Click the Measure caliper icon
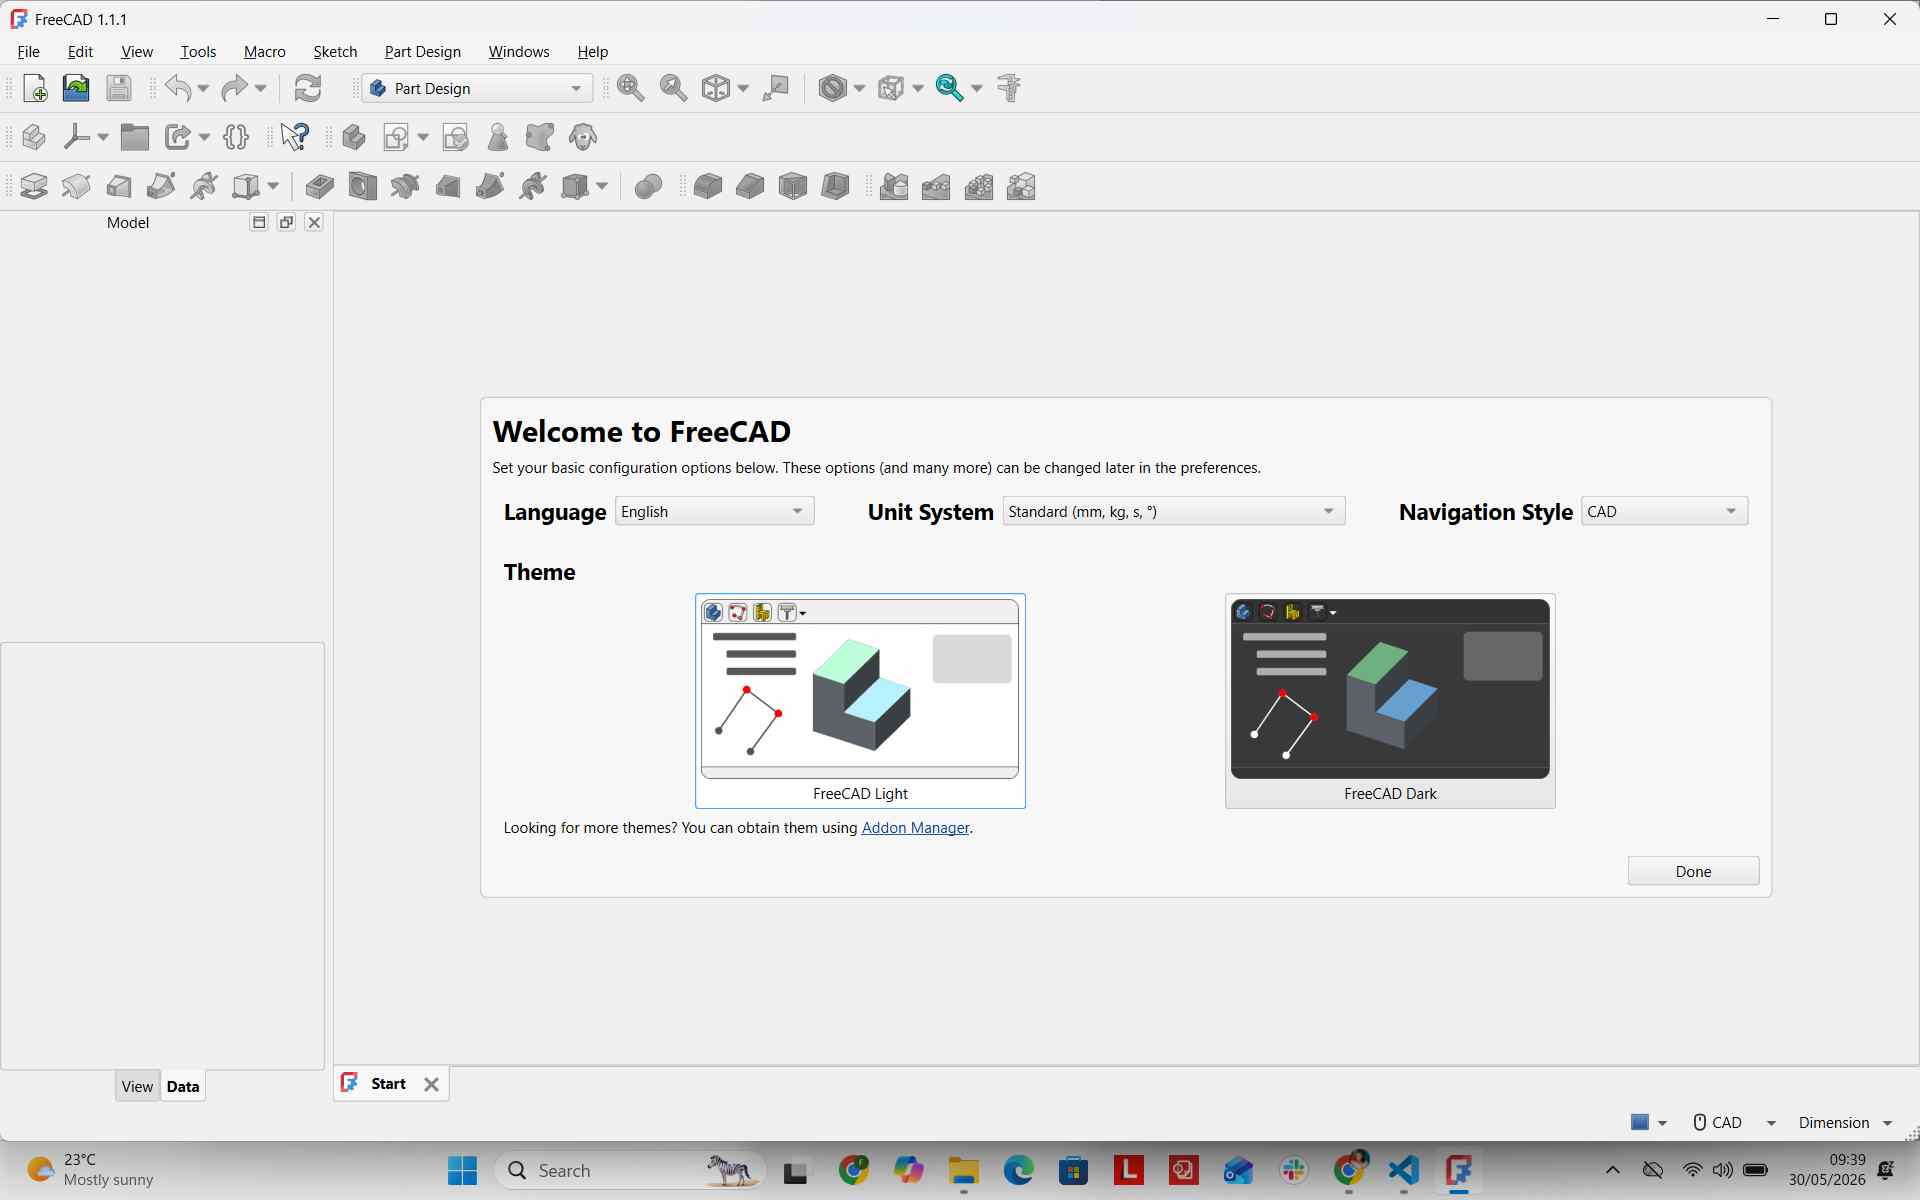This screenshot has height=1200, width=1920. tap(1010, 88)
